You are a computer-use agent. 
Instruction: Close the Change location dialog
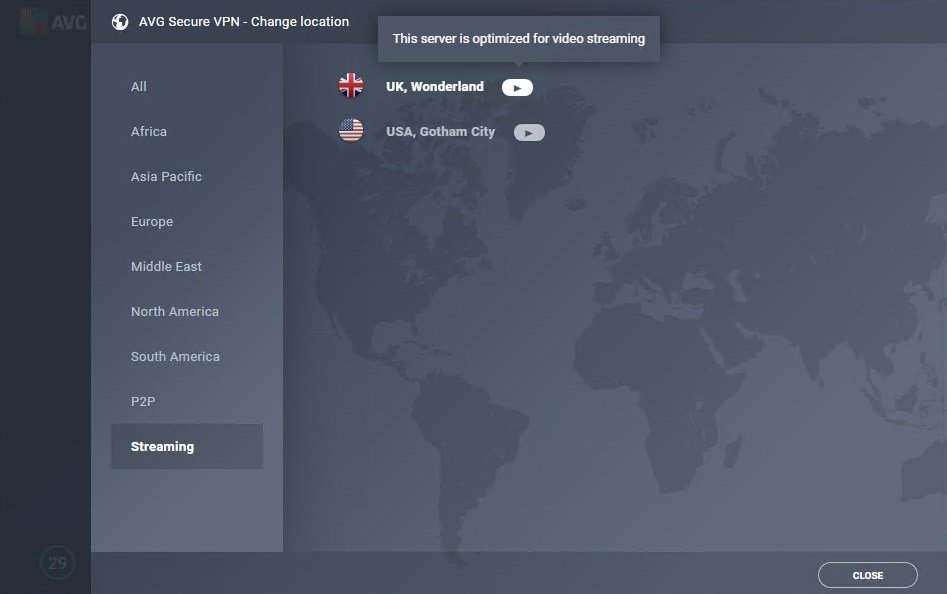[868, 575]
